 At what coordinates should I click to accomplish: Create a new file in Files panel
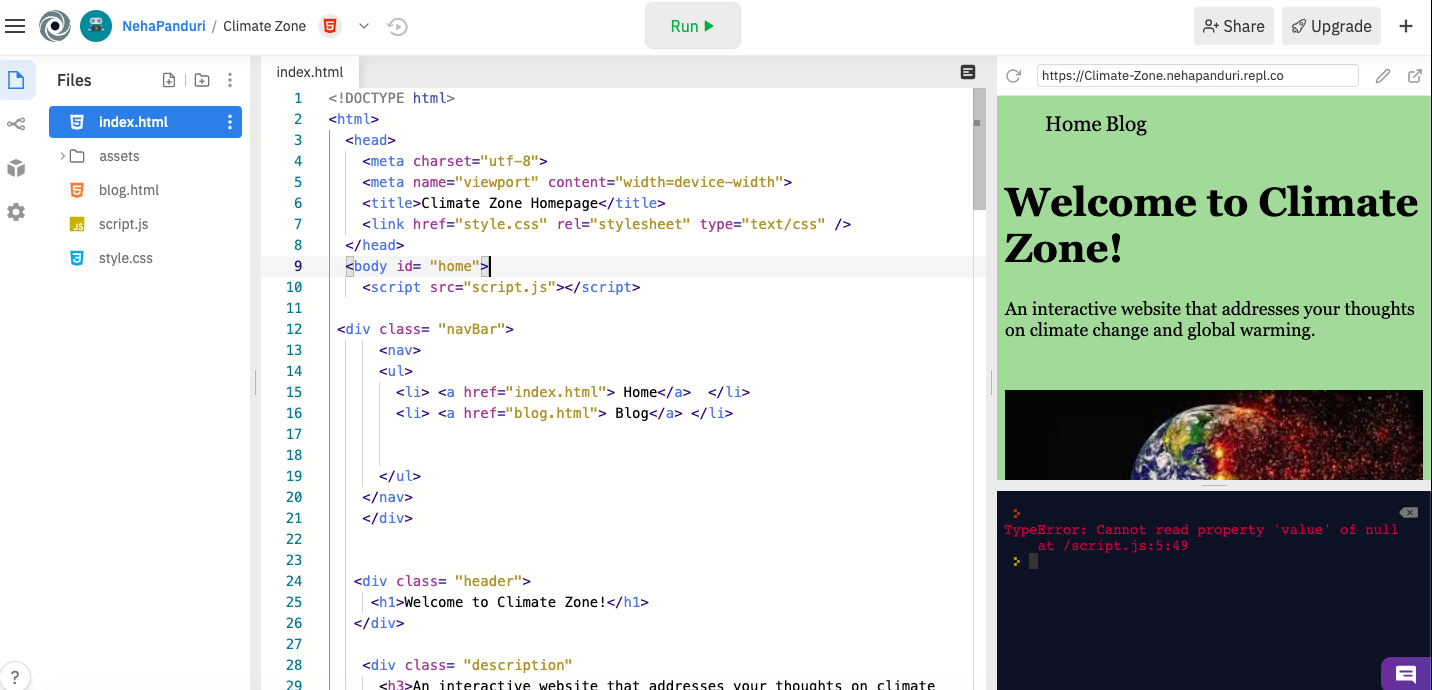tap(169, 80)
